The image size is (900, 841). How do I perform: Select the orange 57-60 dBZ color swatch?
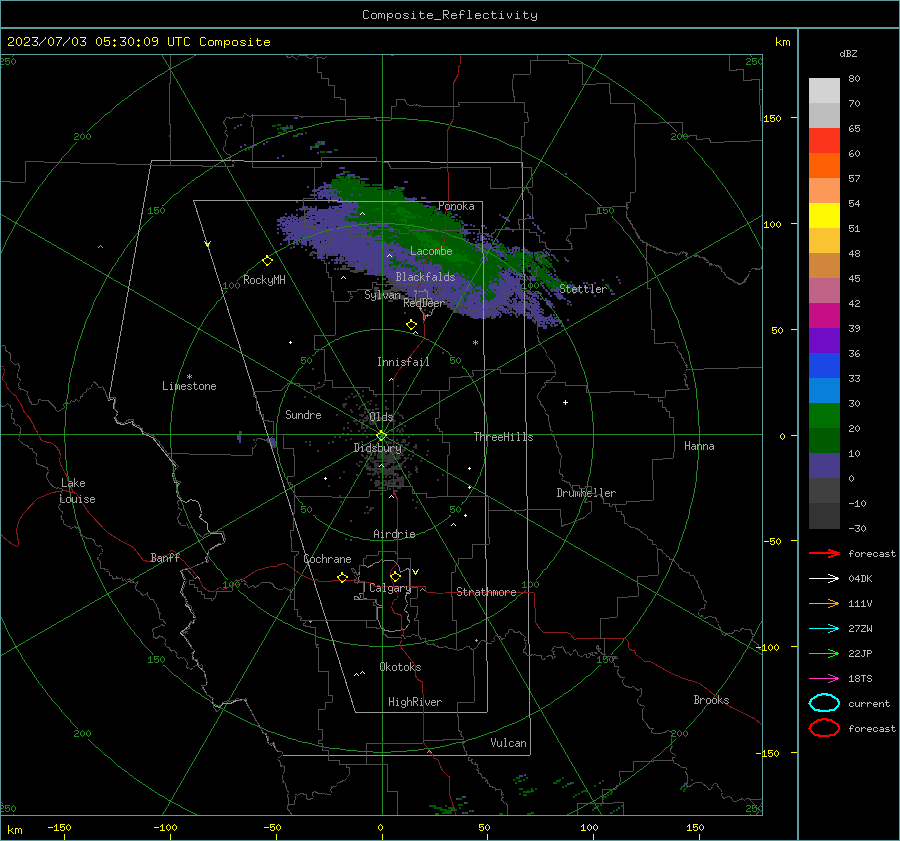824,165
